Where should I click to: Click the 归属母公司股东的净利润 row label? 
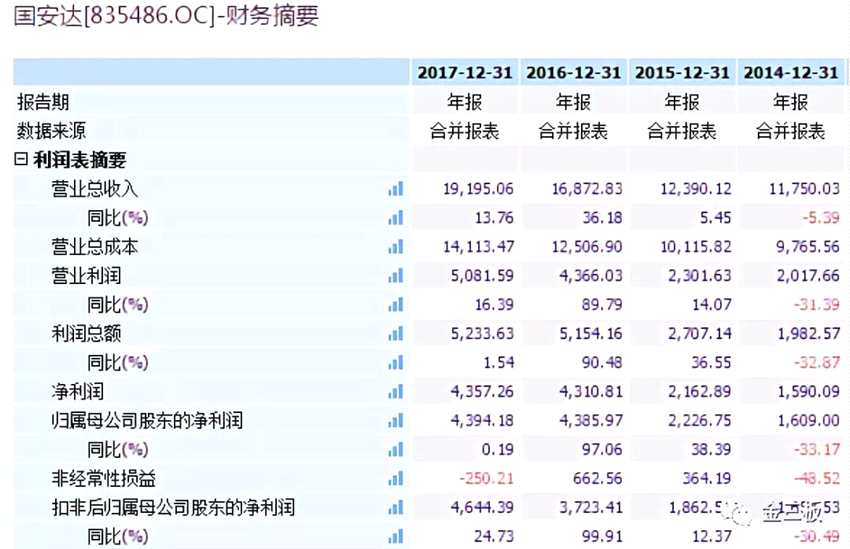point(146,420)
